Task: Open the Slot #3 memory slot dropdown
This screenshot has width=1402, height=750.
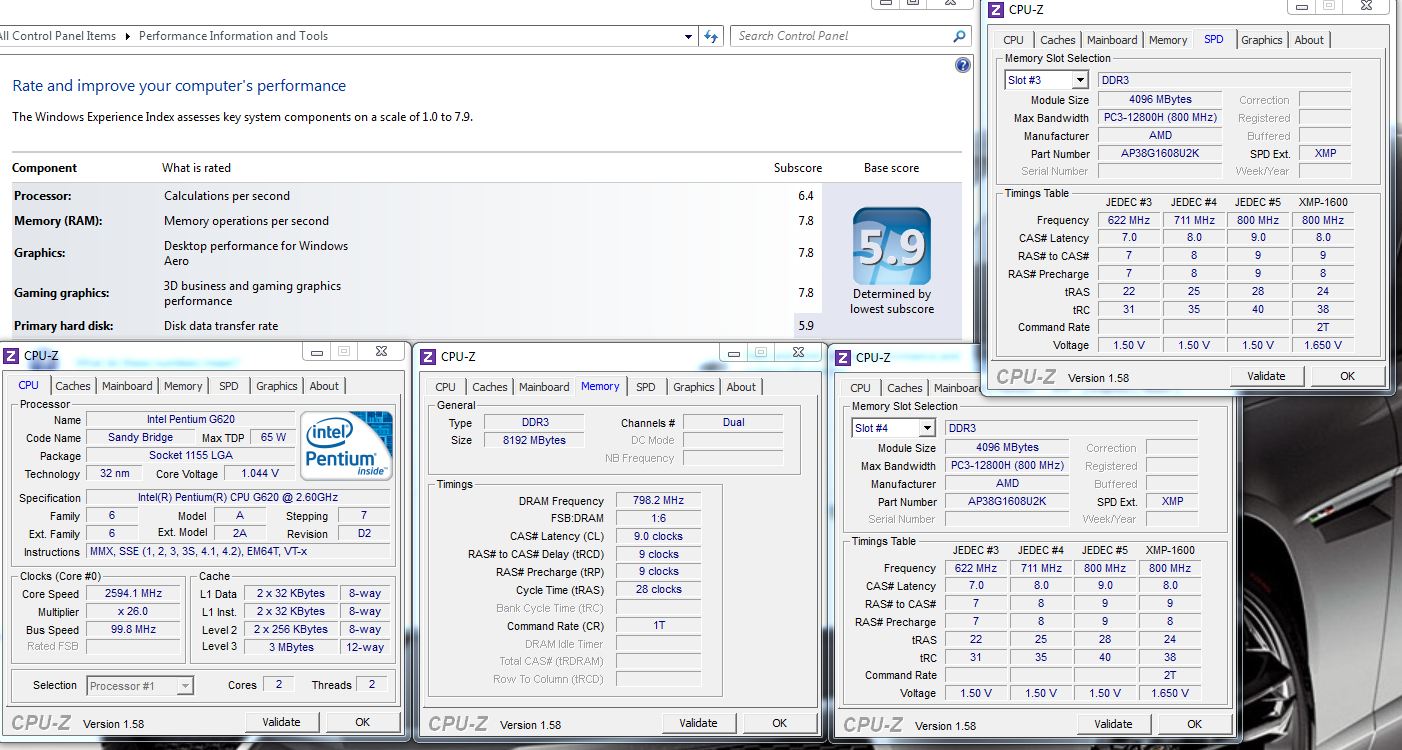Action: [1080, 80]
